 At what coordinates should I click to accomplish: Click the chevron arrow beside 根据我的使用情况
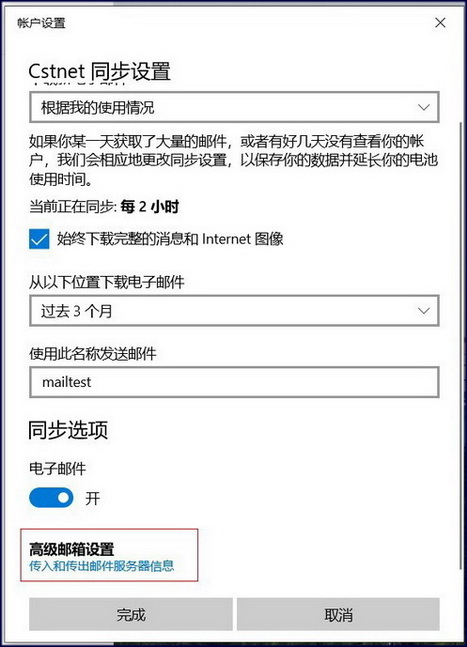[x=424, y=107]
